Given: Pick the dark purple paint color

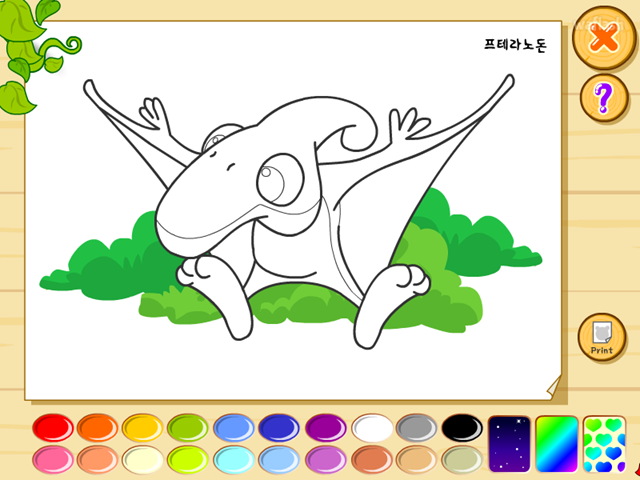Looking at the screenshot, I should [326, 427].
